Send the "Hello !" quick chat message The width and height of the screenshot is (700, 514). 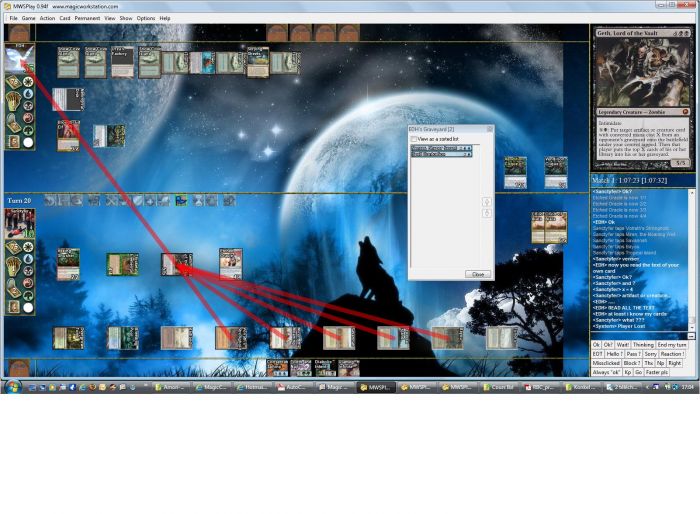point(614,354)
